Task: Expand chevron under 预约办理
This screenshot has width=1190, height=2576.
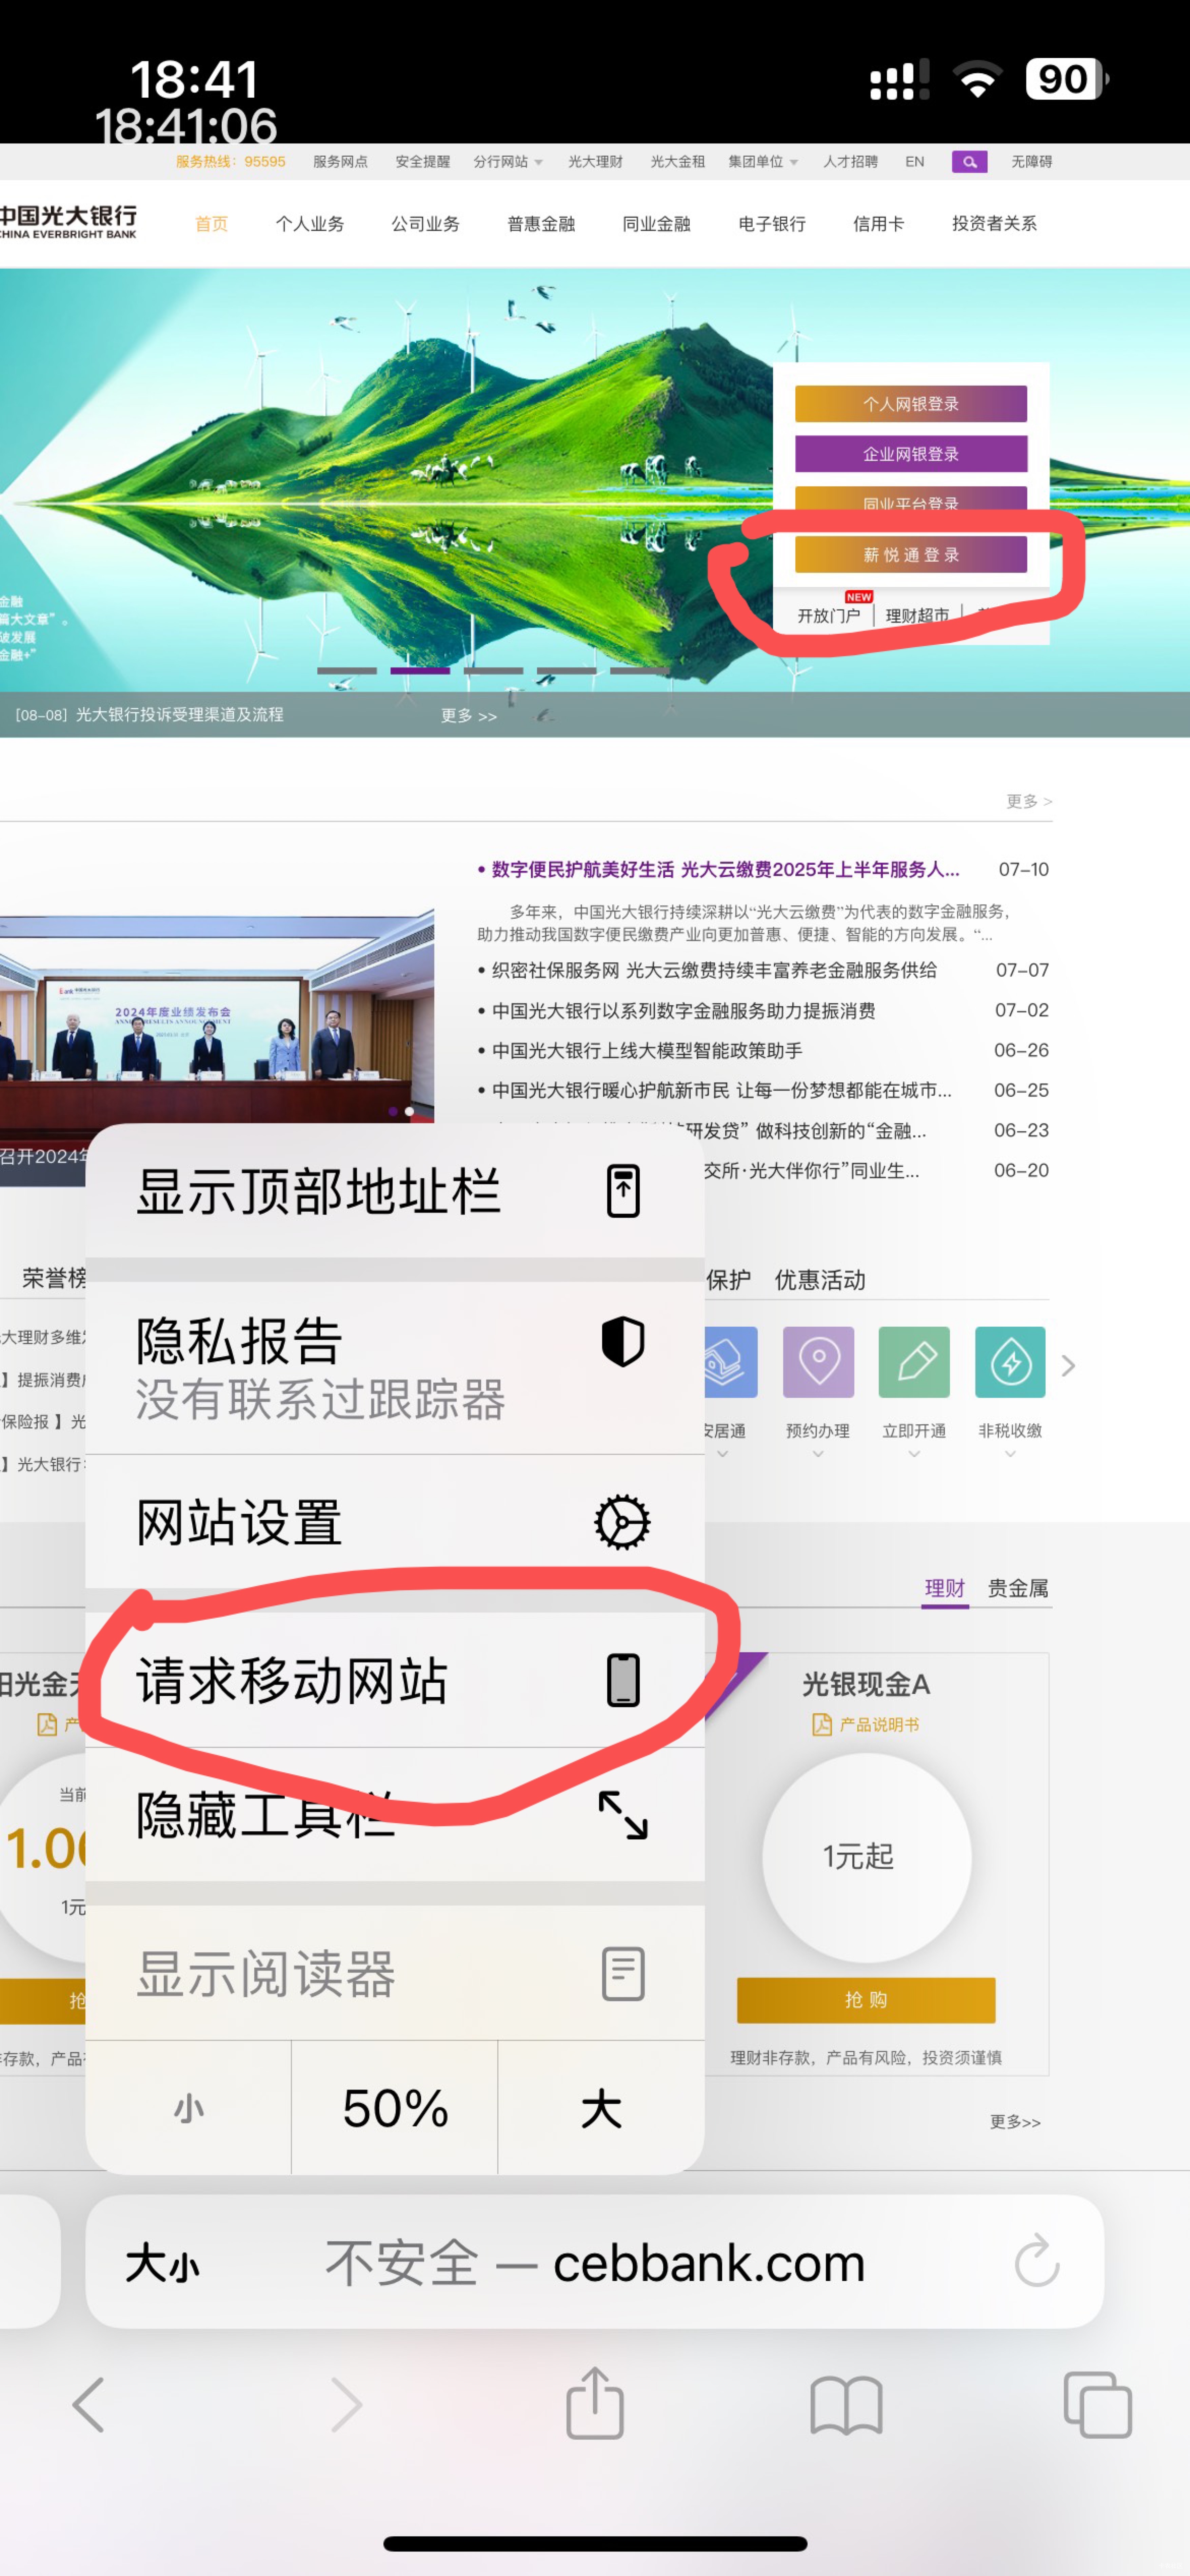Action: [x=818, y=1454]
